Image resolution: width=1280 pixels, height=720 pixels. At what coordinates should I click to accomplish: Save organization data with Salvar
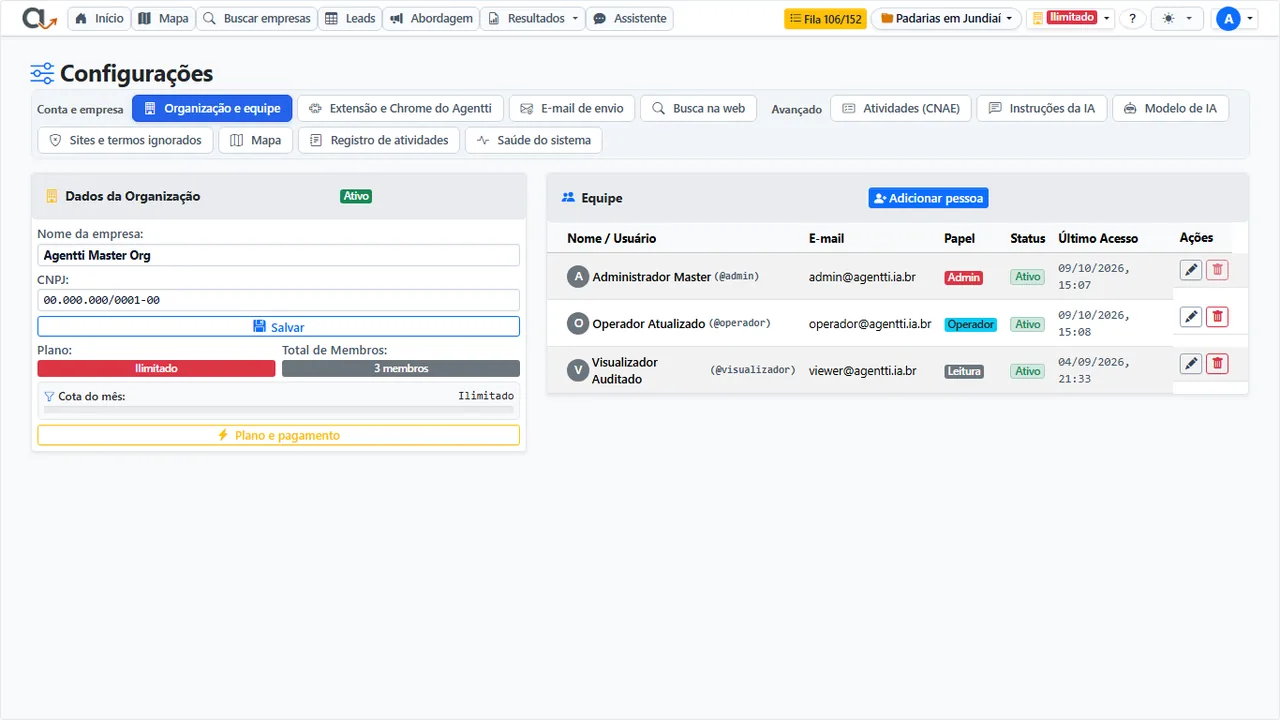pos(278,326)
